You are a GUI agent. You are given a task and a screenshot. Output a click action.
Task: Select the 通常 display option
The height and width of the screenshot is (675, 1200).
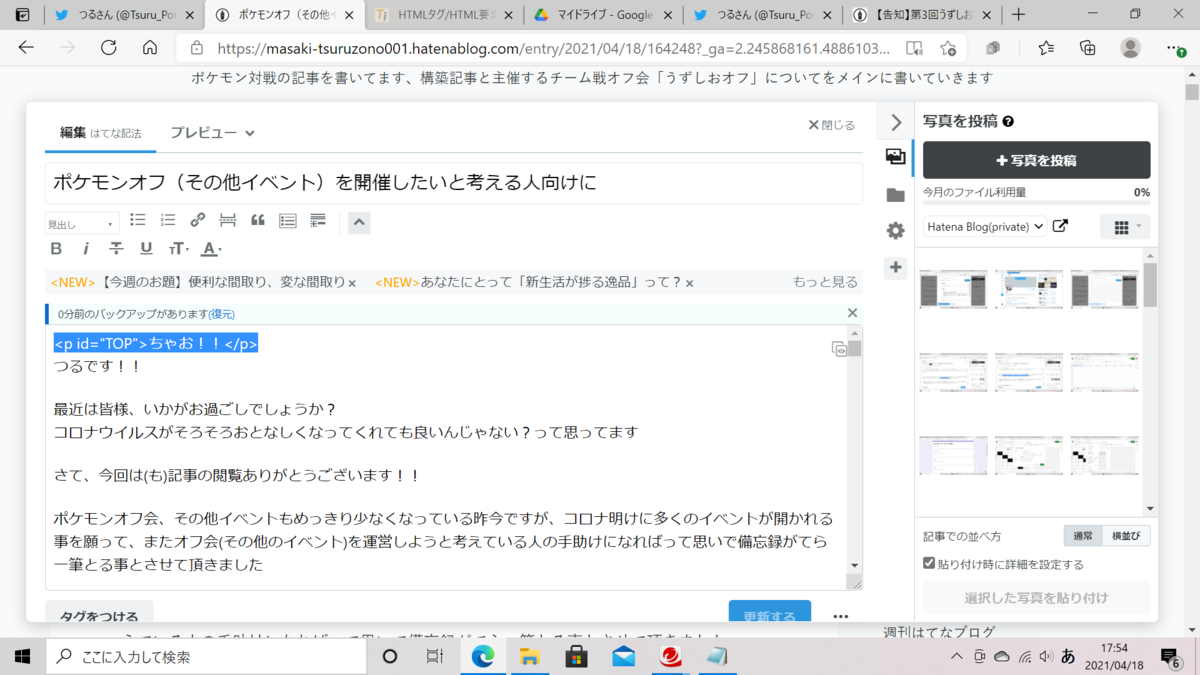click(1082, 535)
